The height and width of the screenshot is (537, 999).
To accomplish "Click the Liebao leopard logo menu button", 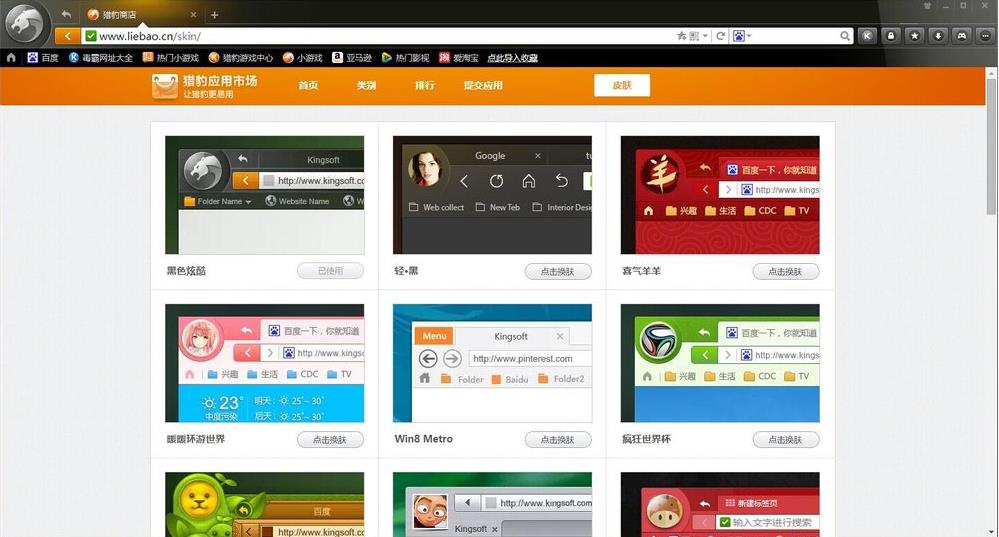I will click(x=24, y=24).
